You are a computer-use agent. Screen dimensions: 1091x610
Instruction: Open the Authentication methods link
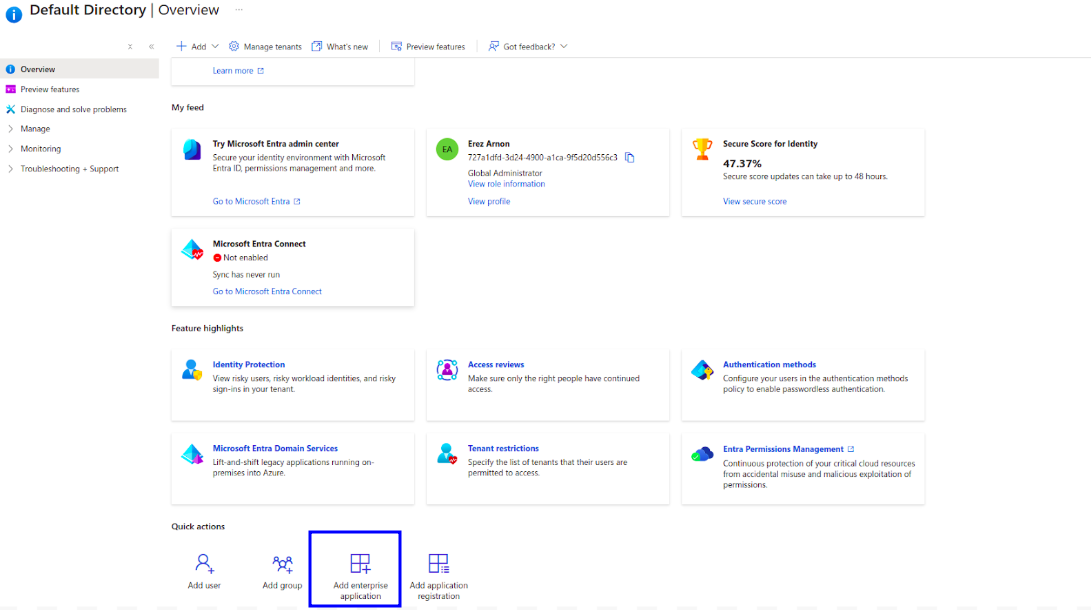point(769,364)
